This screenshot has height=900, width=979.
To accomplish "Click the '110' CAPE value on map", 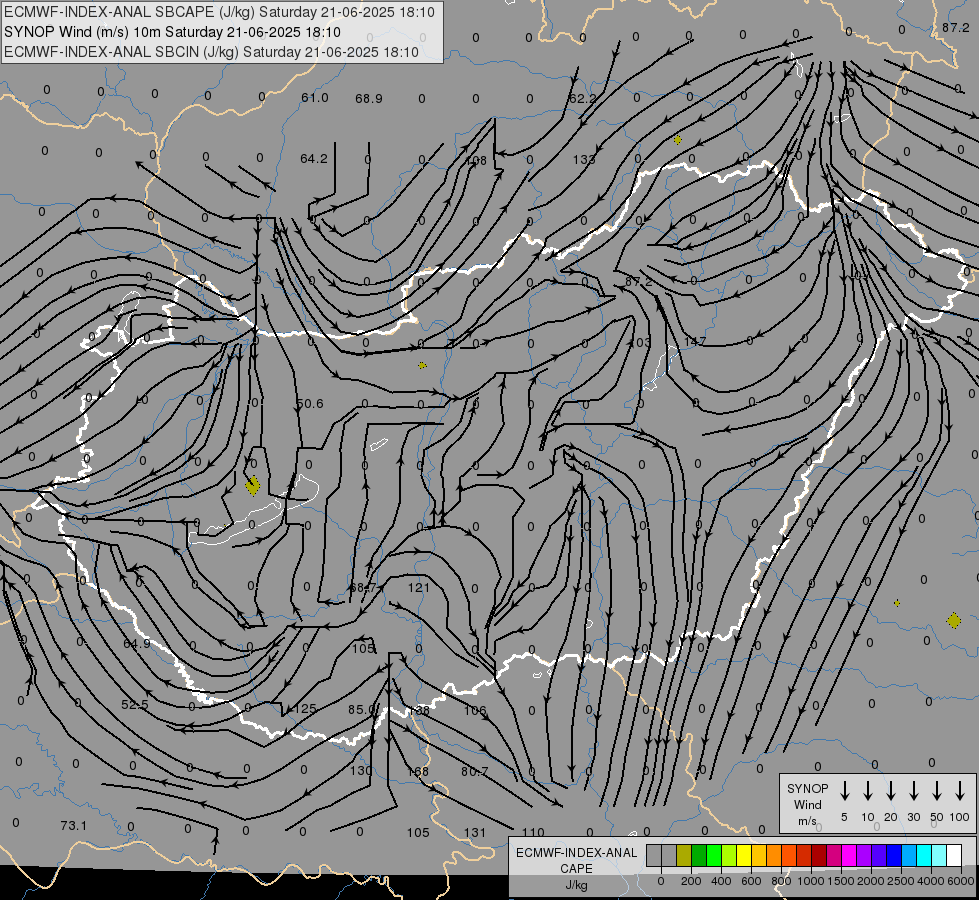I will point(533,832).
